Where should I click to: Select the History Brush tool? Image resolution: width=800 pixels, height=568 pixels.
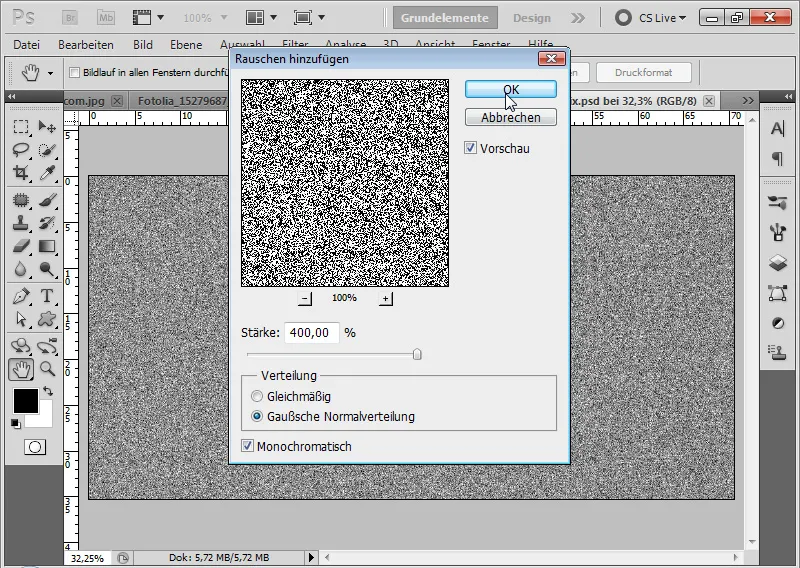pos(47,223)
